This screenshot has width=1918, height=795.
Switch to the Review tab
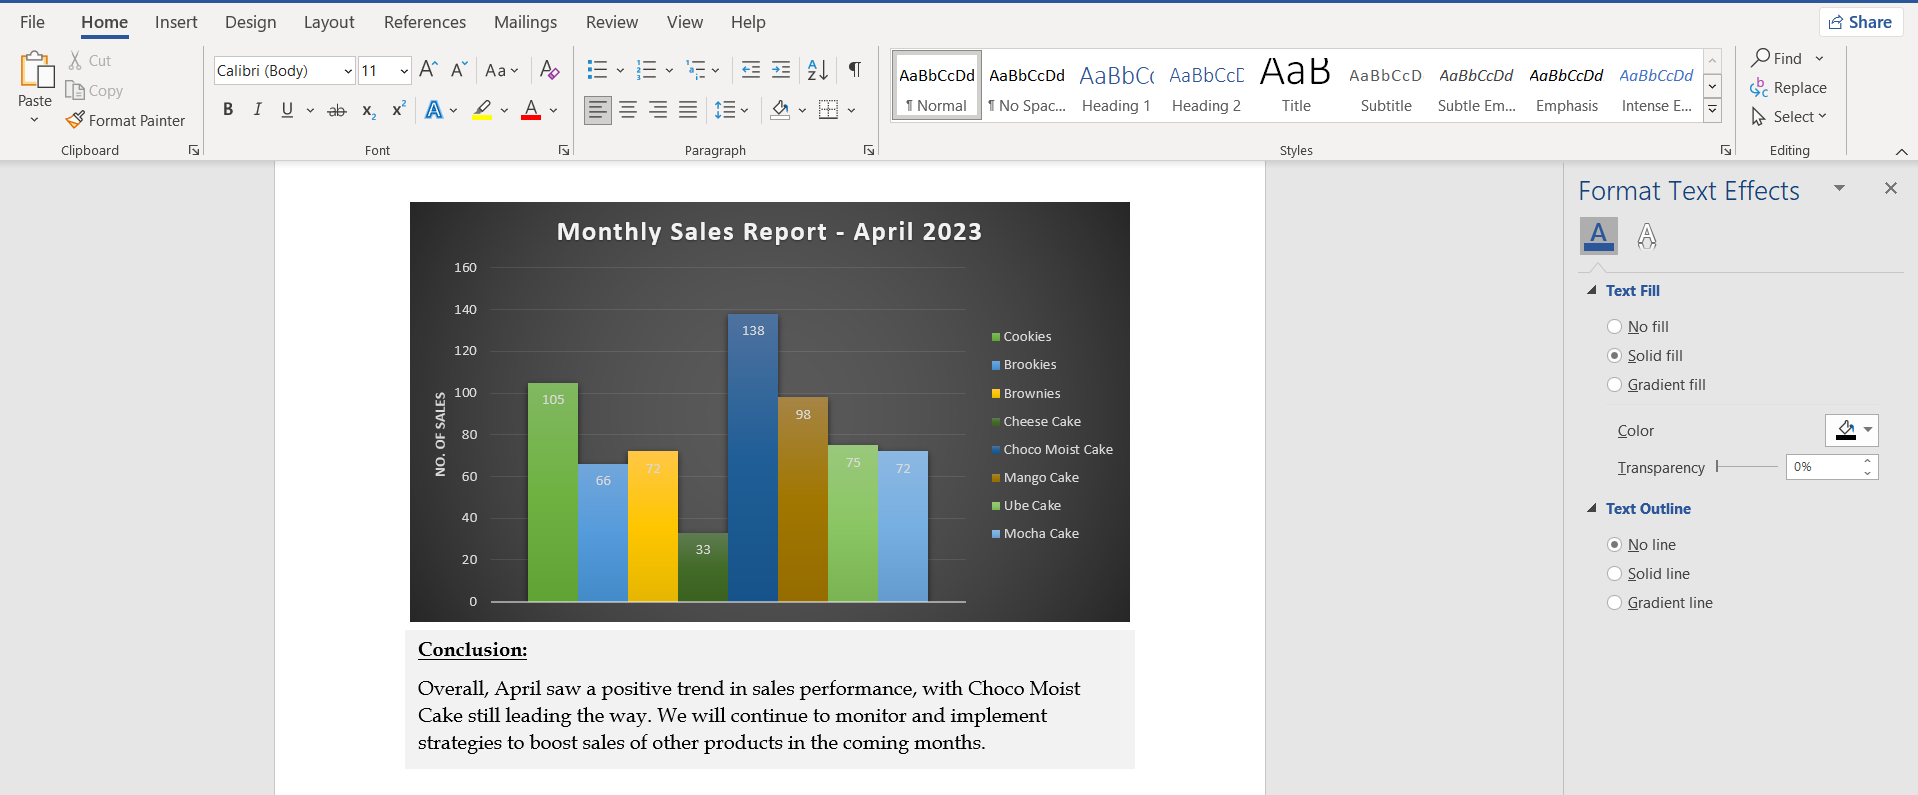pos(612,22)
